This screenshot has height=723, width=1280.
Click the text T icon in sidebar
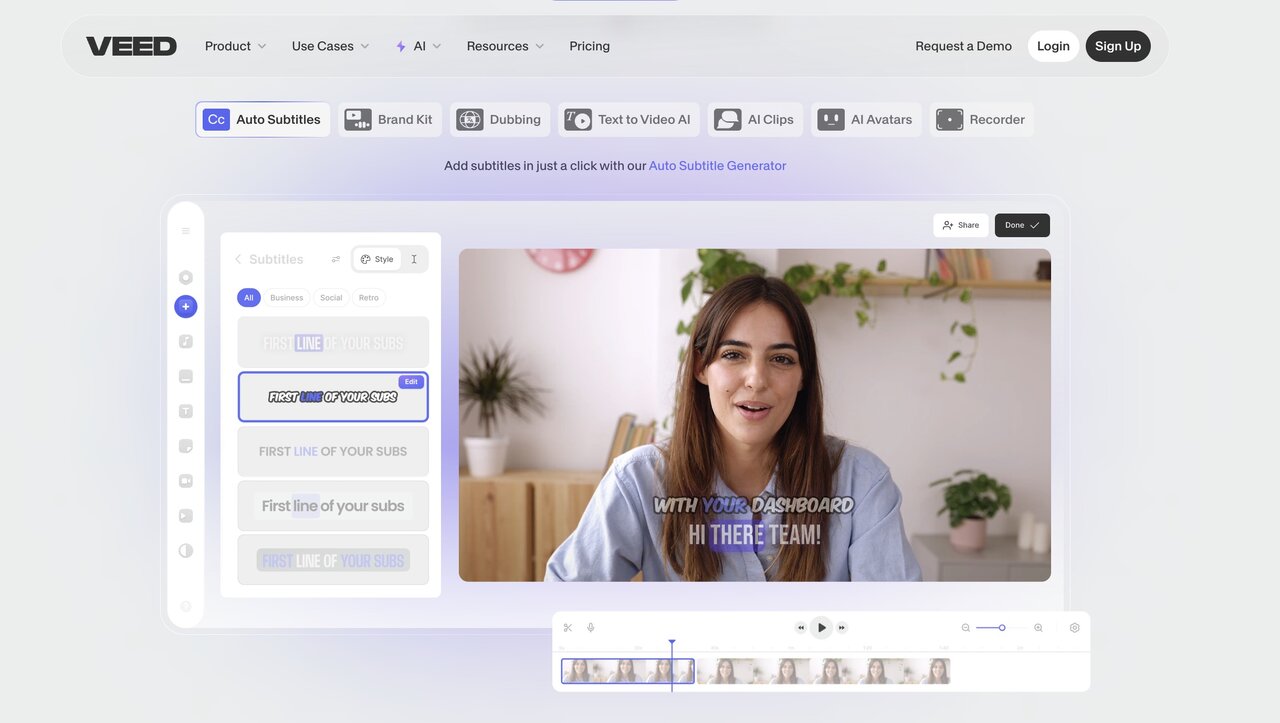click(185, 411)
